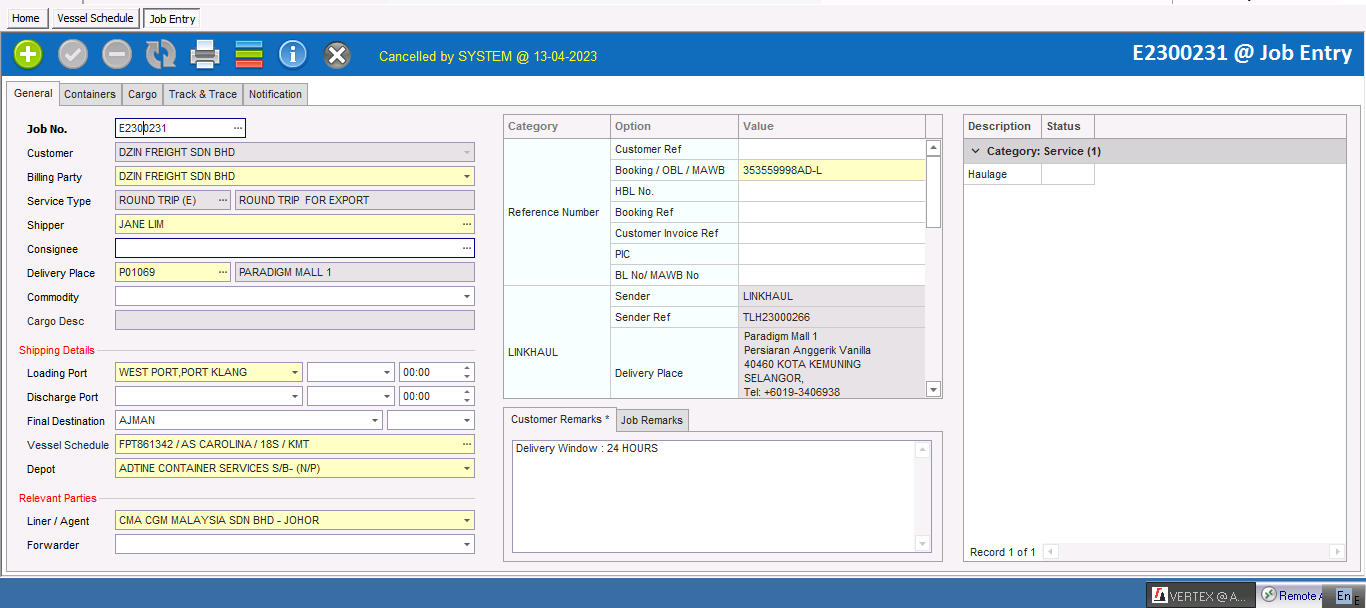Click the printer icon in toolbar
Viewport: 1366px width, 608px height.
(205, 54)
